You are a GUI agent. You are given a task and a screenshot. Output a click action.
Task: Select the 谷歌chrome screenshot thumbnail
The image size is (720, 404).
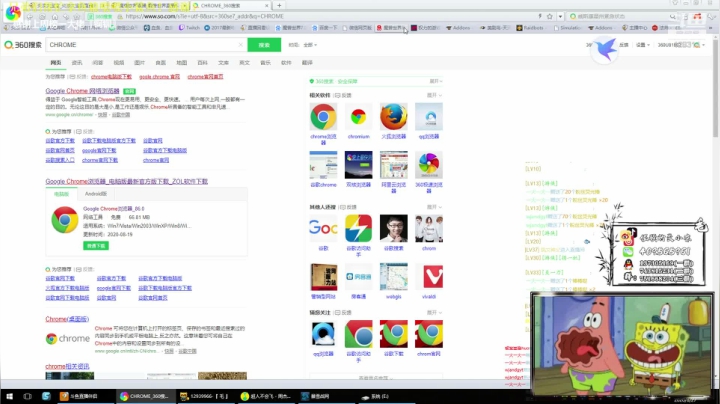click(323, 165)
